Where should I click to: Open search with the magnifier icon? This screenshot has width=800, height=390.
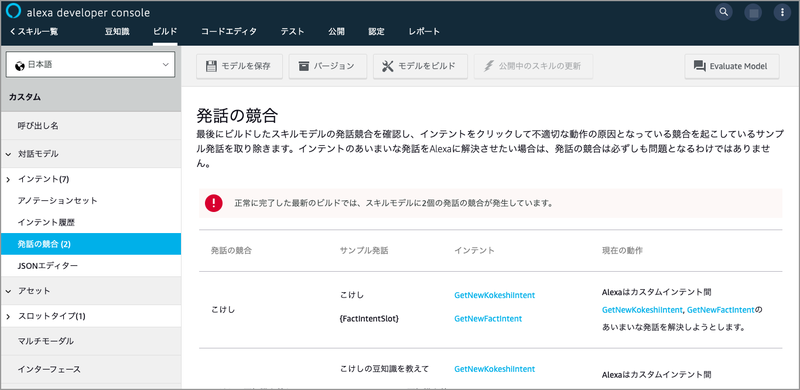724,12
